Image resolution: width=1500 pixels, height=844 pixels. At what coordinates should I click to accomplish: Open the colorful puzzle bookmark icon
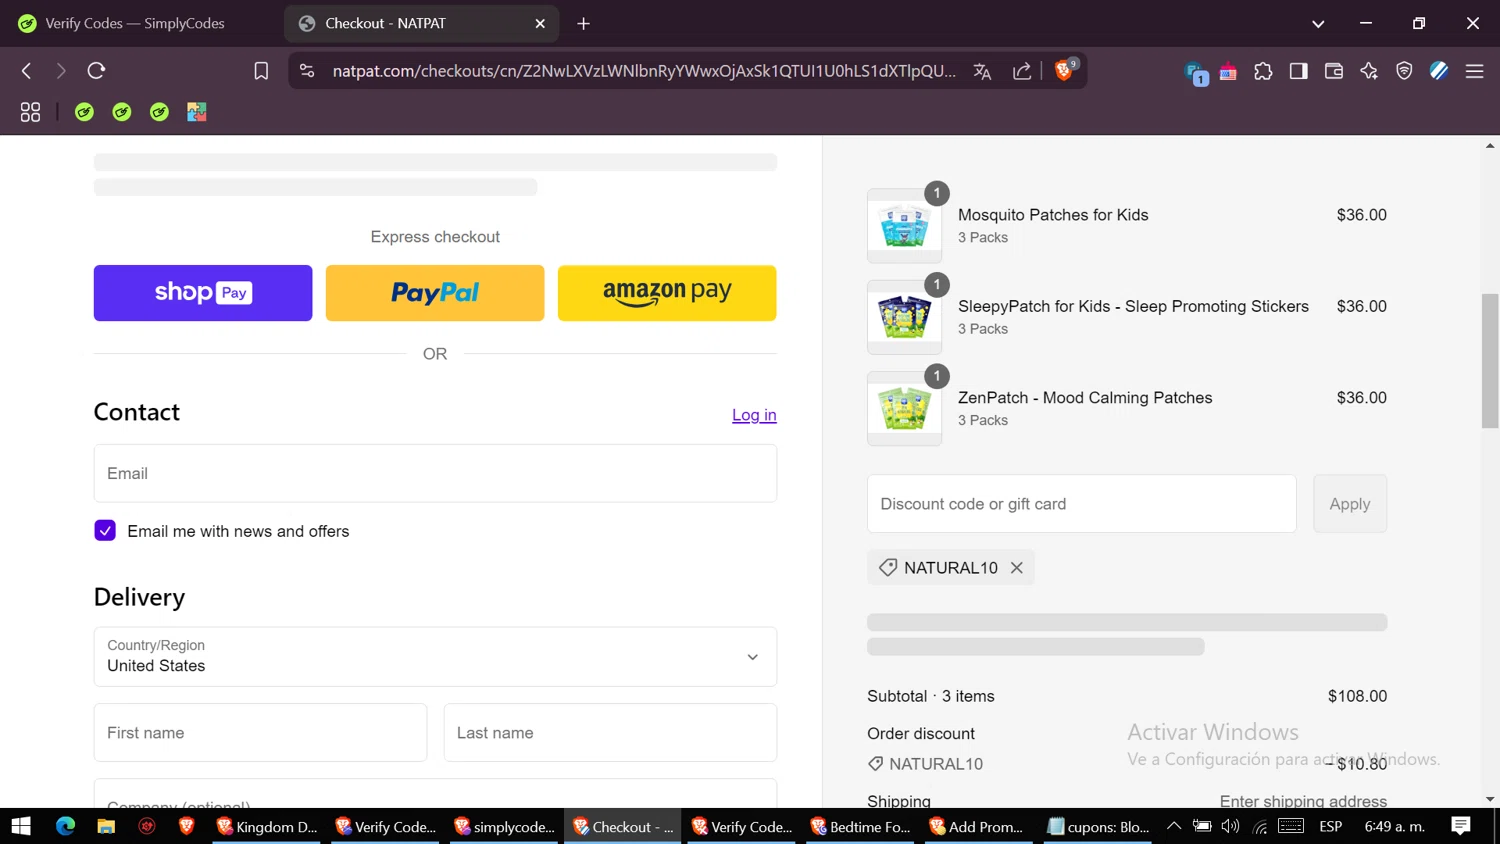pos(196,112)
